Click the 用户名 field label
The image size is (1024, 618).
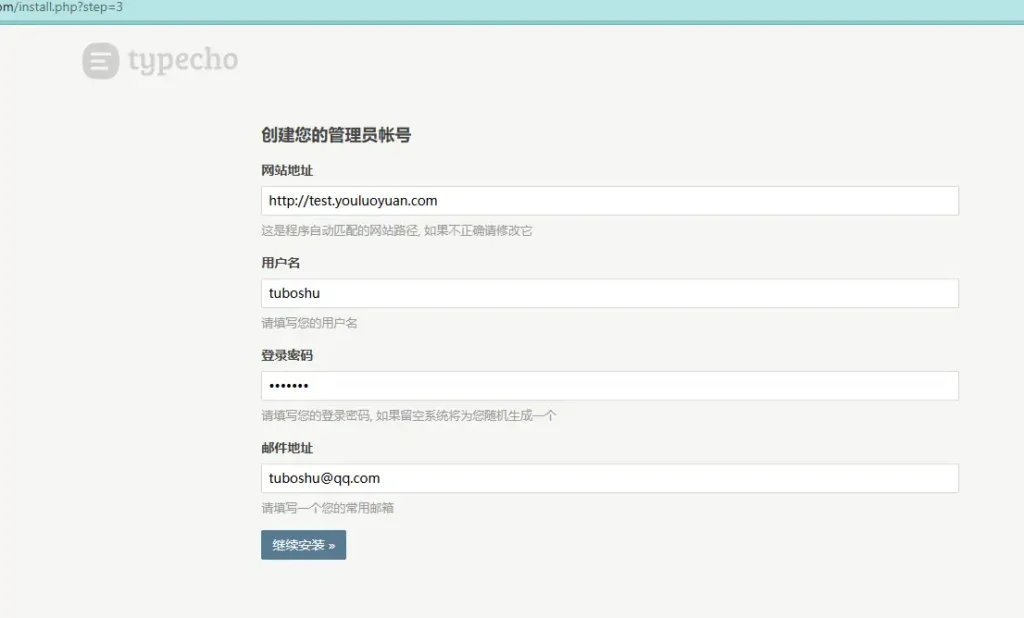(280, 263)
